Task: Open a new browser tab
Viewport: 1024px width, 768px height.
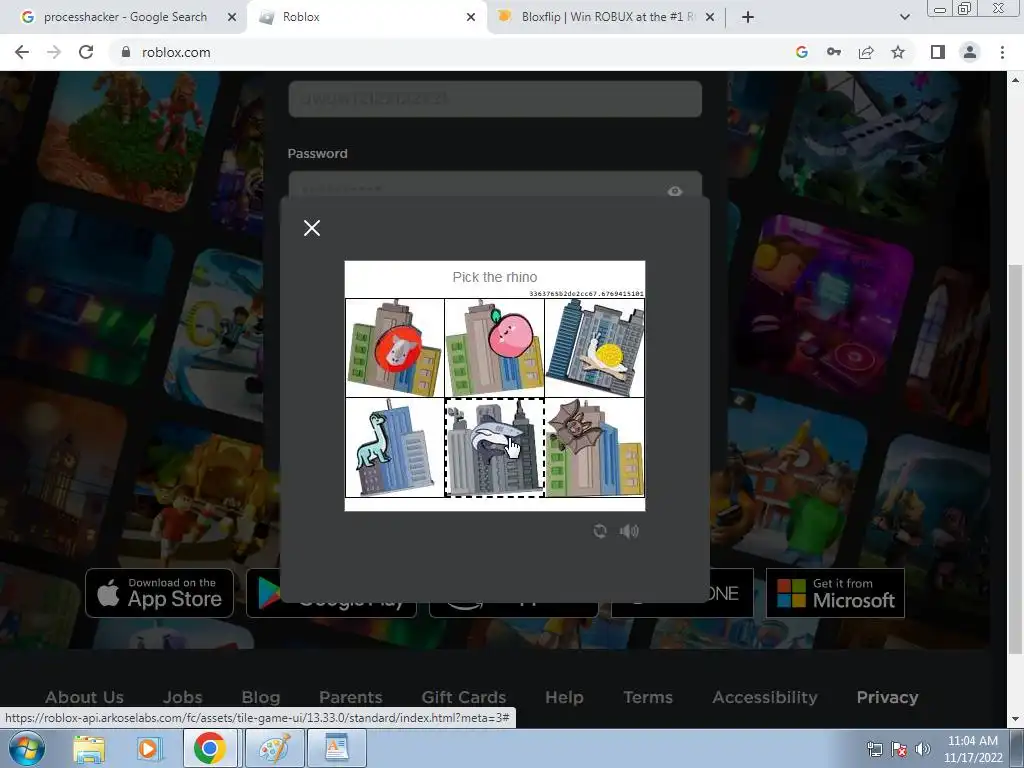Action: pos(748,17)
